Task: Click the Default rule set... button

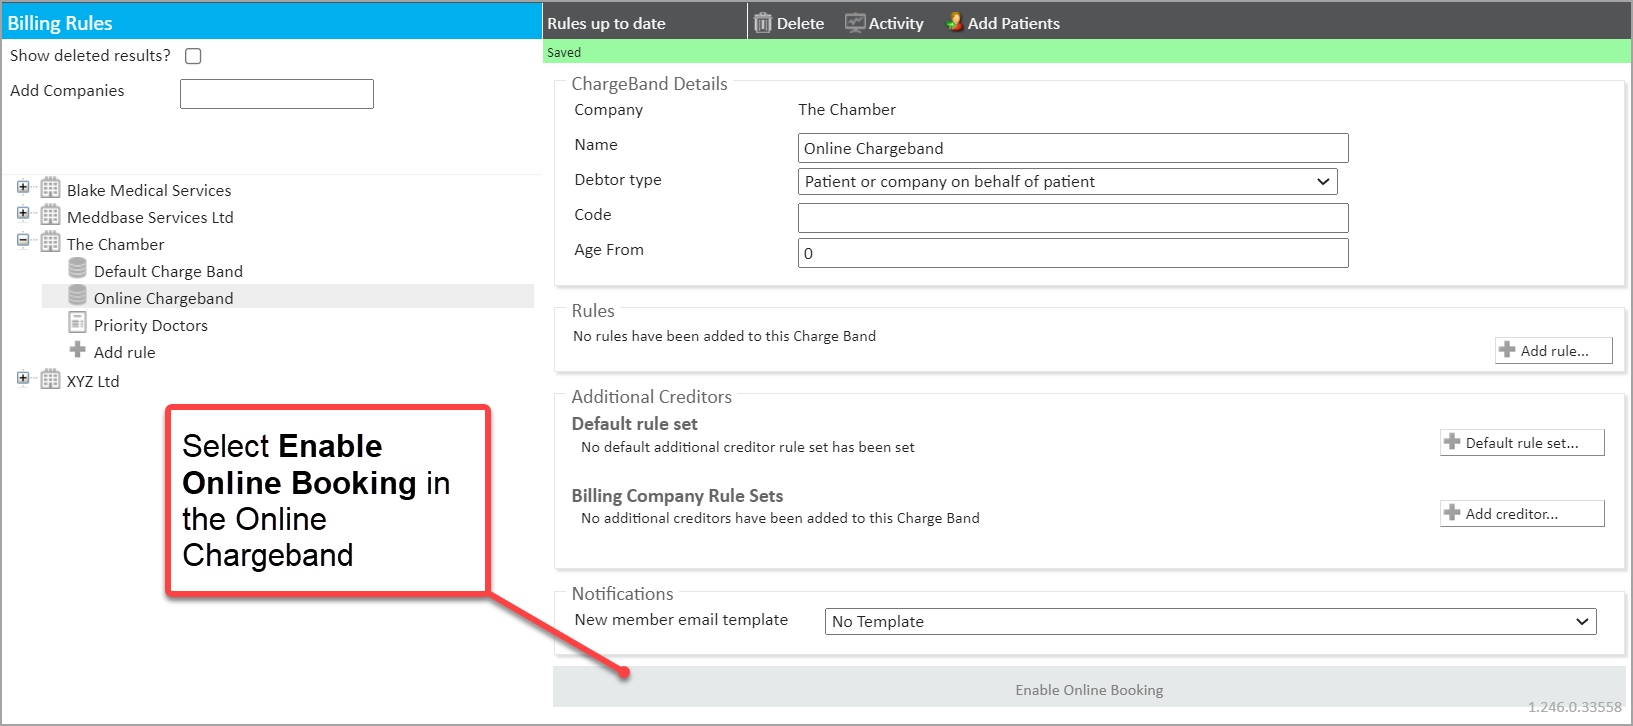Action: click(1521, 443)
